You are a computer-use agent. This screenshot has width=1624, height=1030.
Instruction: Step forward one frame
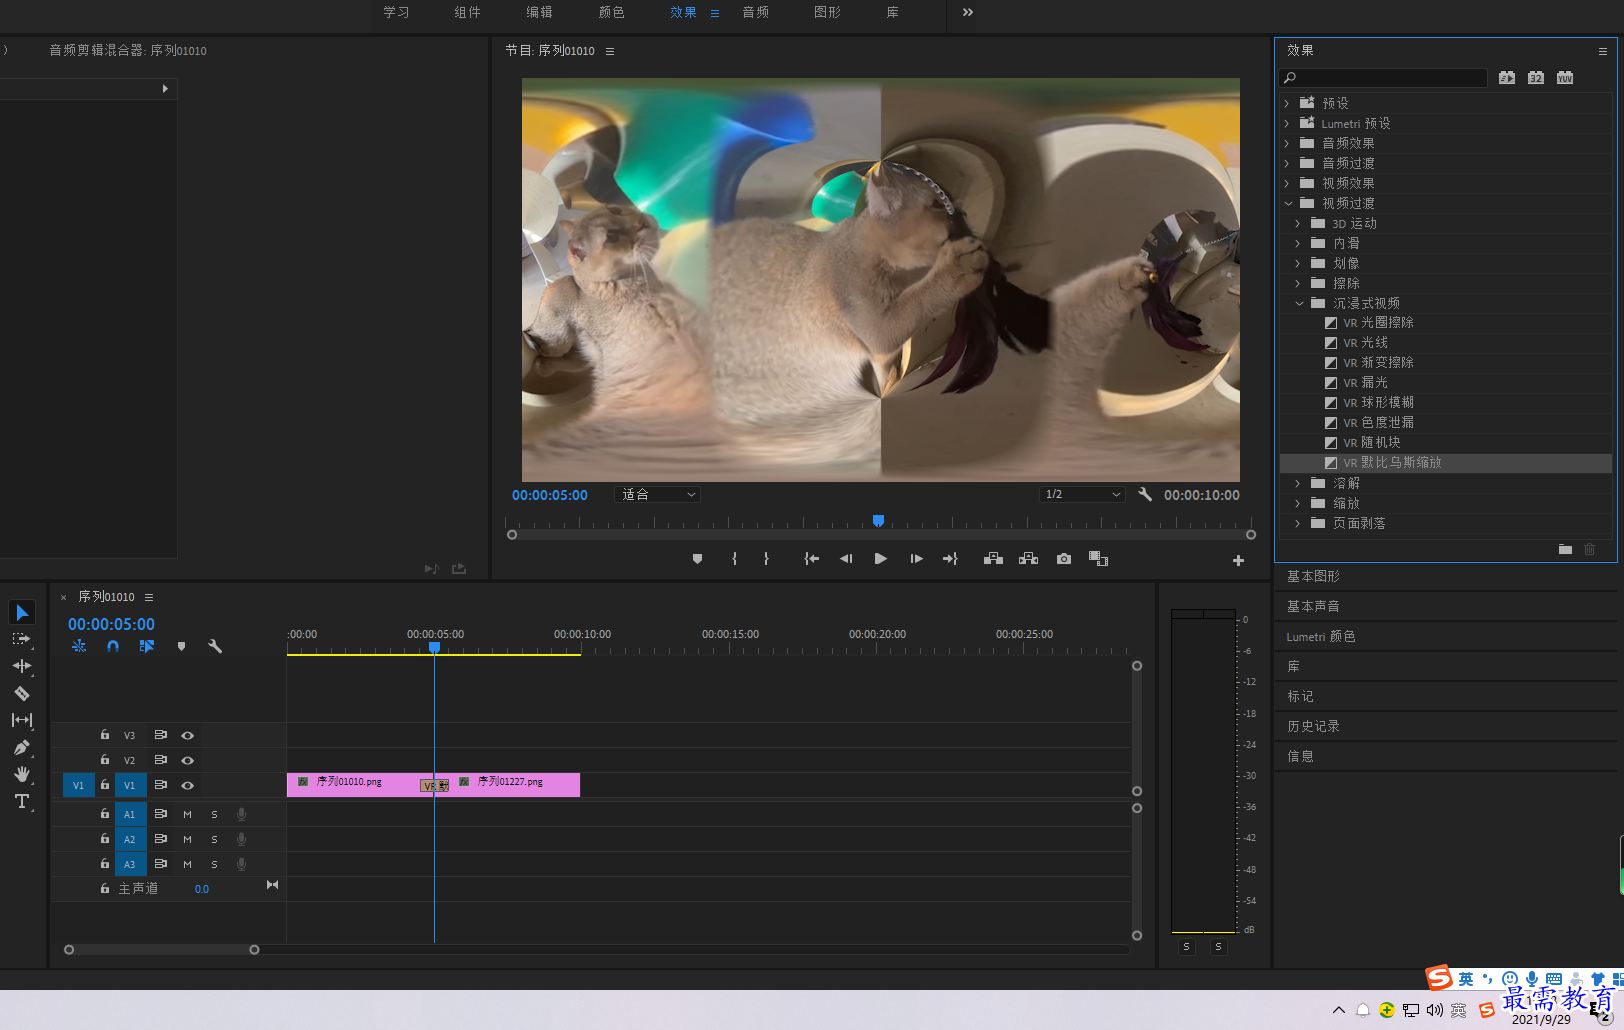916,559
